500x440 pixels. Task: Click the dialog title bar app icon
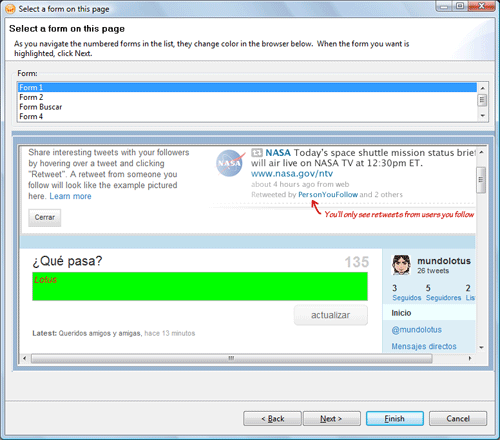coord(10,9)
